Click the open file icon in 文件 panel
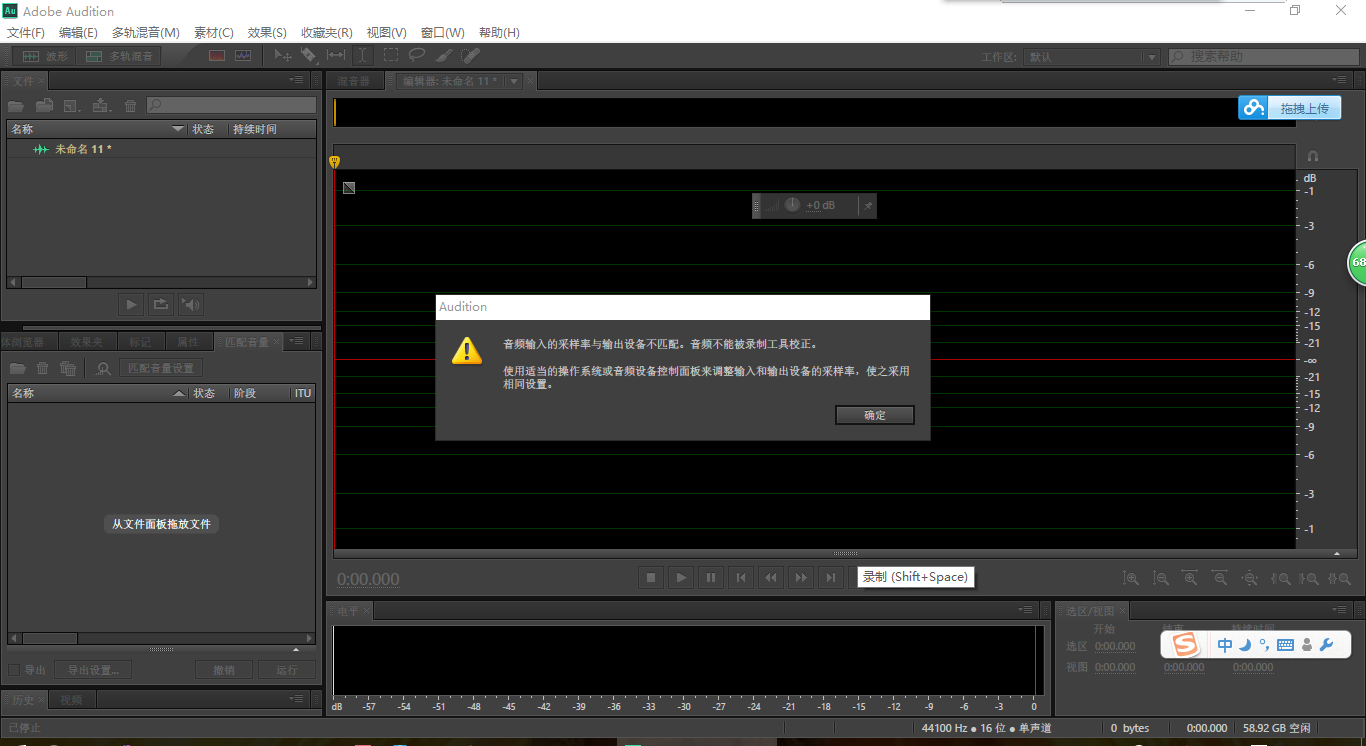The height and width of the screenshot is (746, 1366). tap(16, 105)
